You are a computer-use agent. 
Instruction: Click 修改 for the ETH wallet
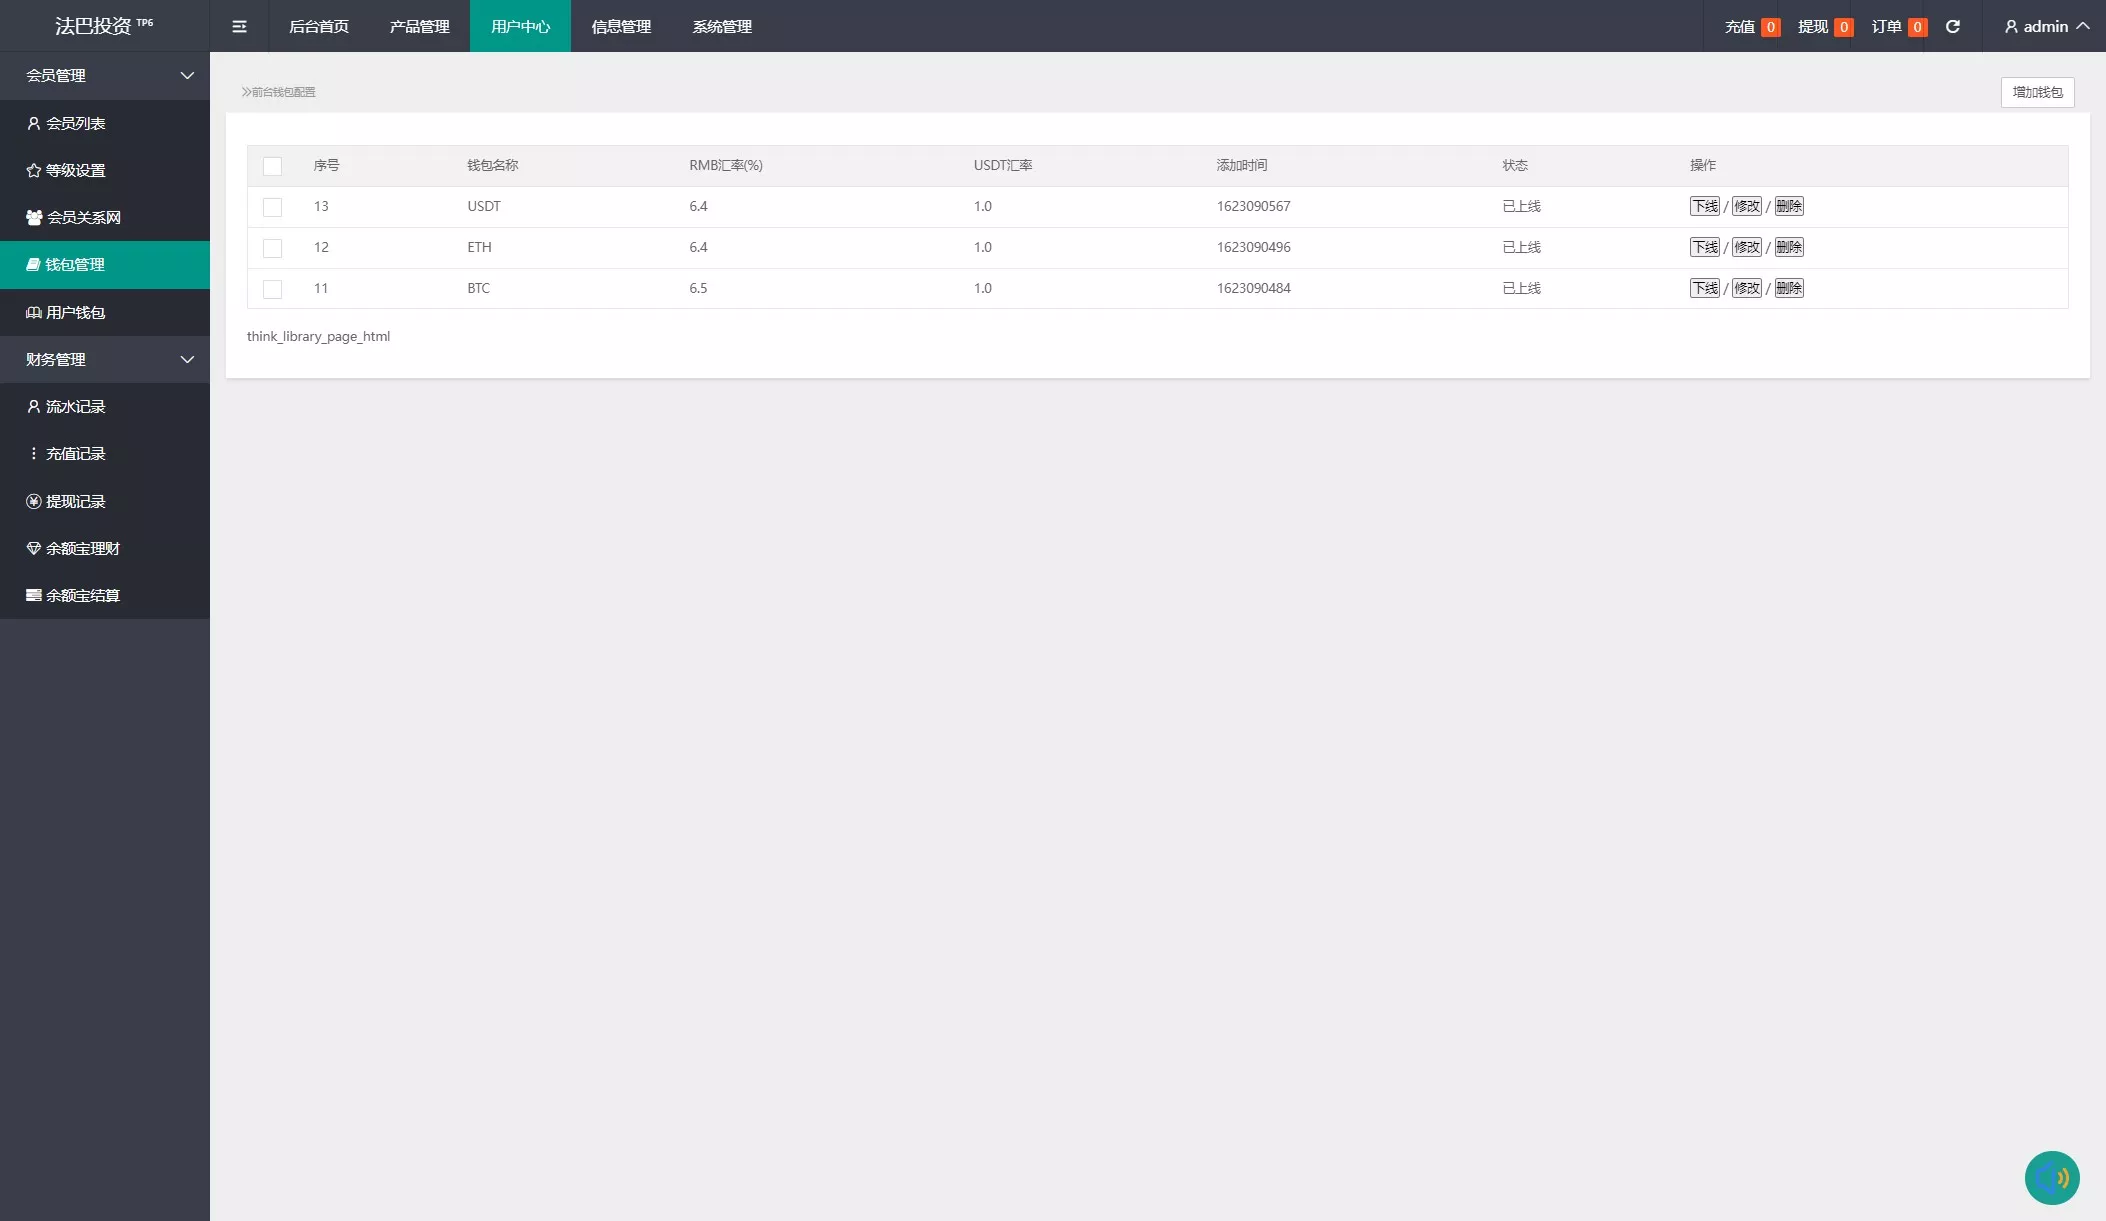[1746, 247]
